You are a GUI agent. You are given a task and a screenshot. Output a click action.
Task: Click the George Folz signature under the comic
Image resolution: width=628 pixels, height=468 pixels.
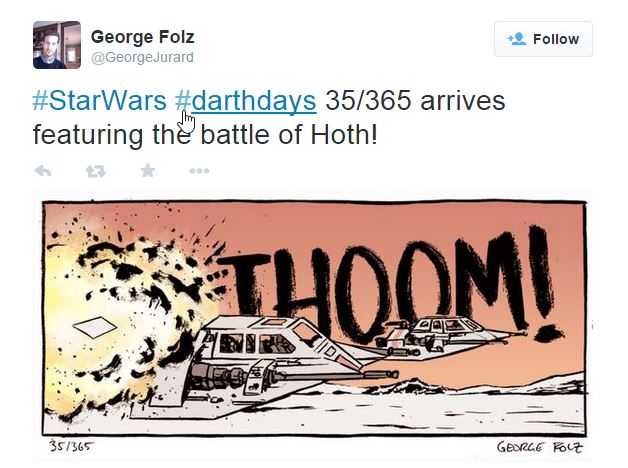pos(539,447)
